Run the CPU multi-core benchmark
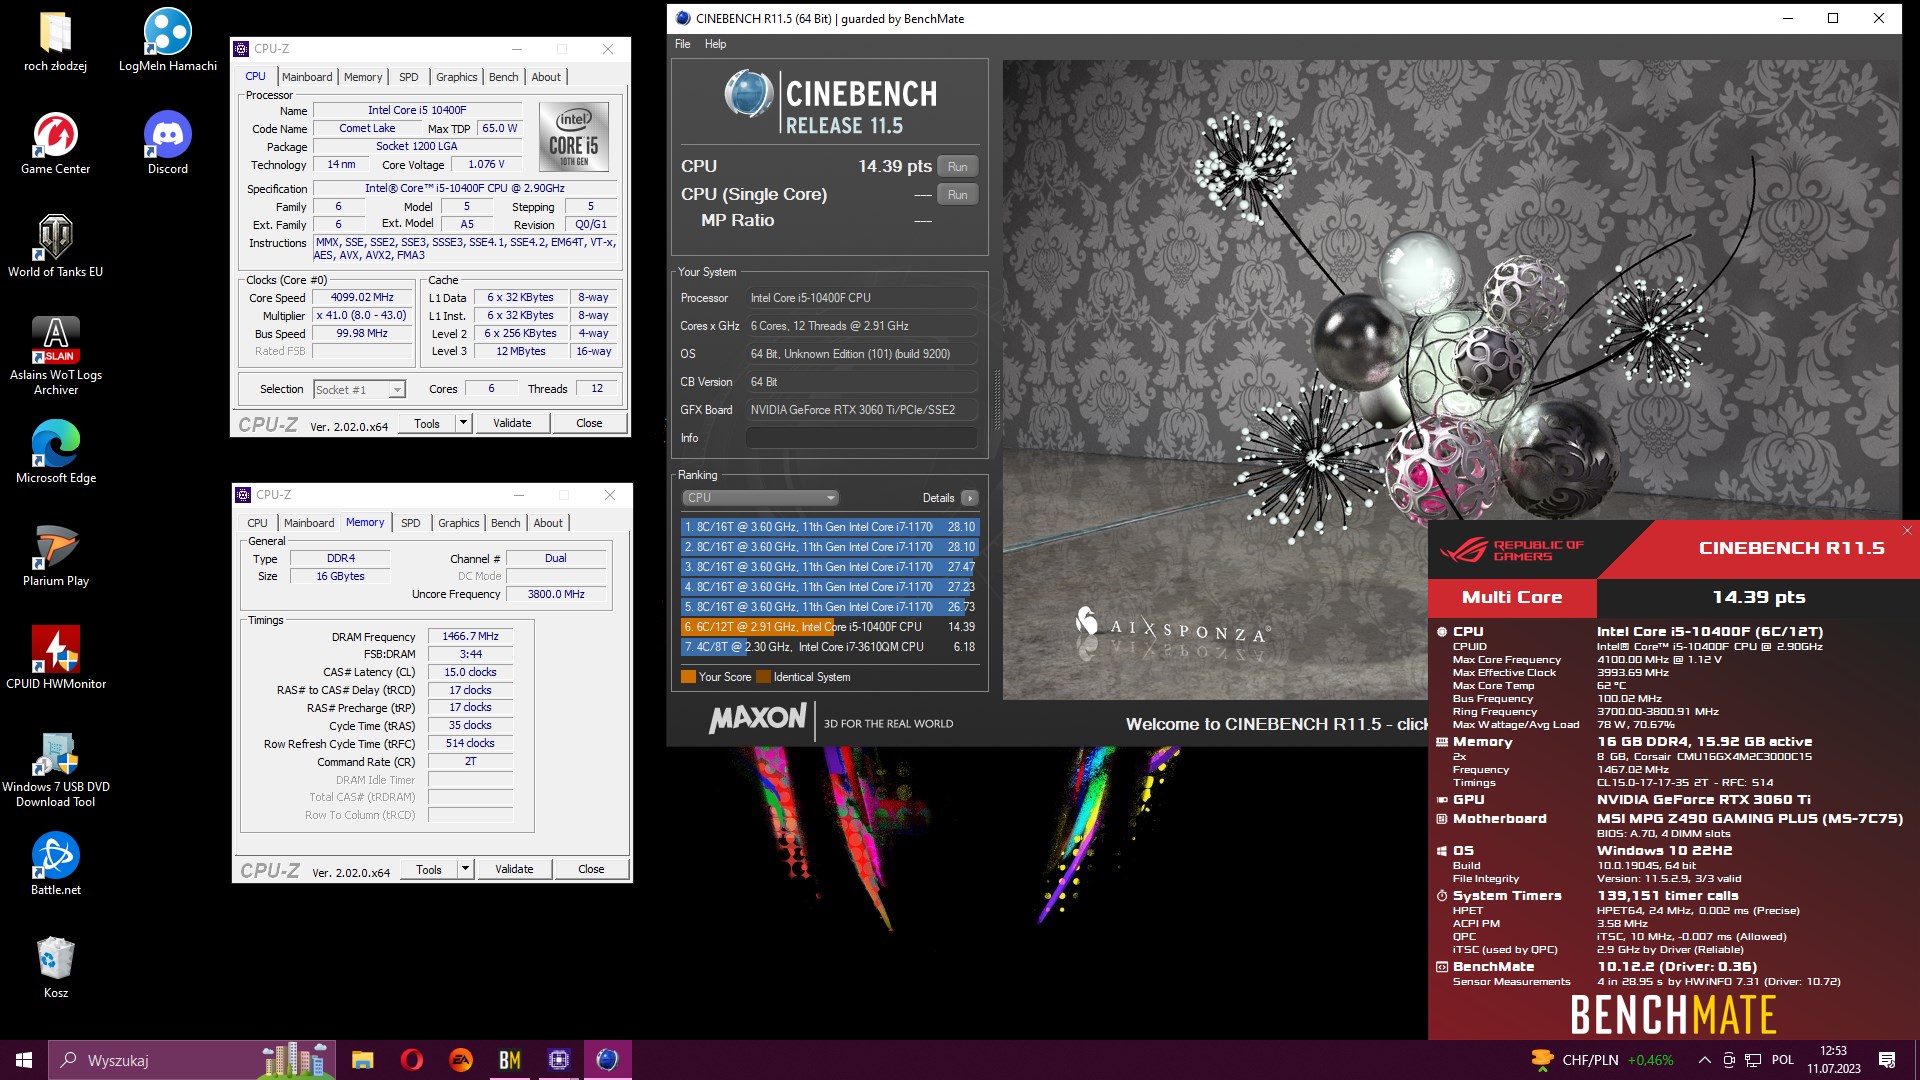Image resolution: width=1920 pixels, height=1080 pixels. click(x=957, y=167)
